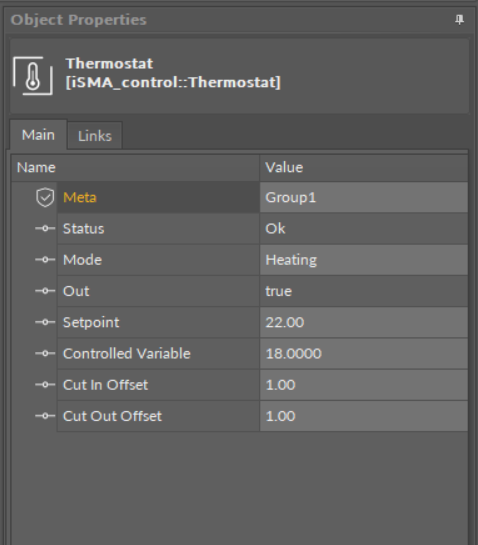Select the Main tab
The image size is (478, 545).
point(38,135)
